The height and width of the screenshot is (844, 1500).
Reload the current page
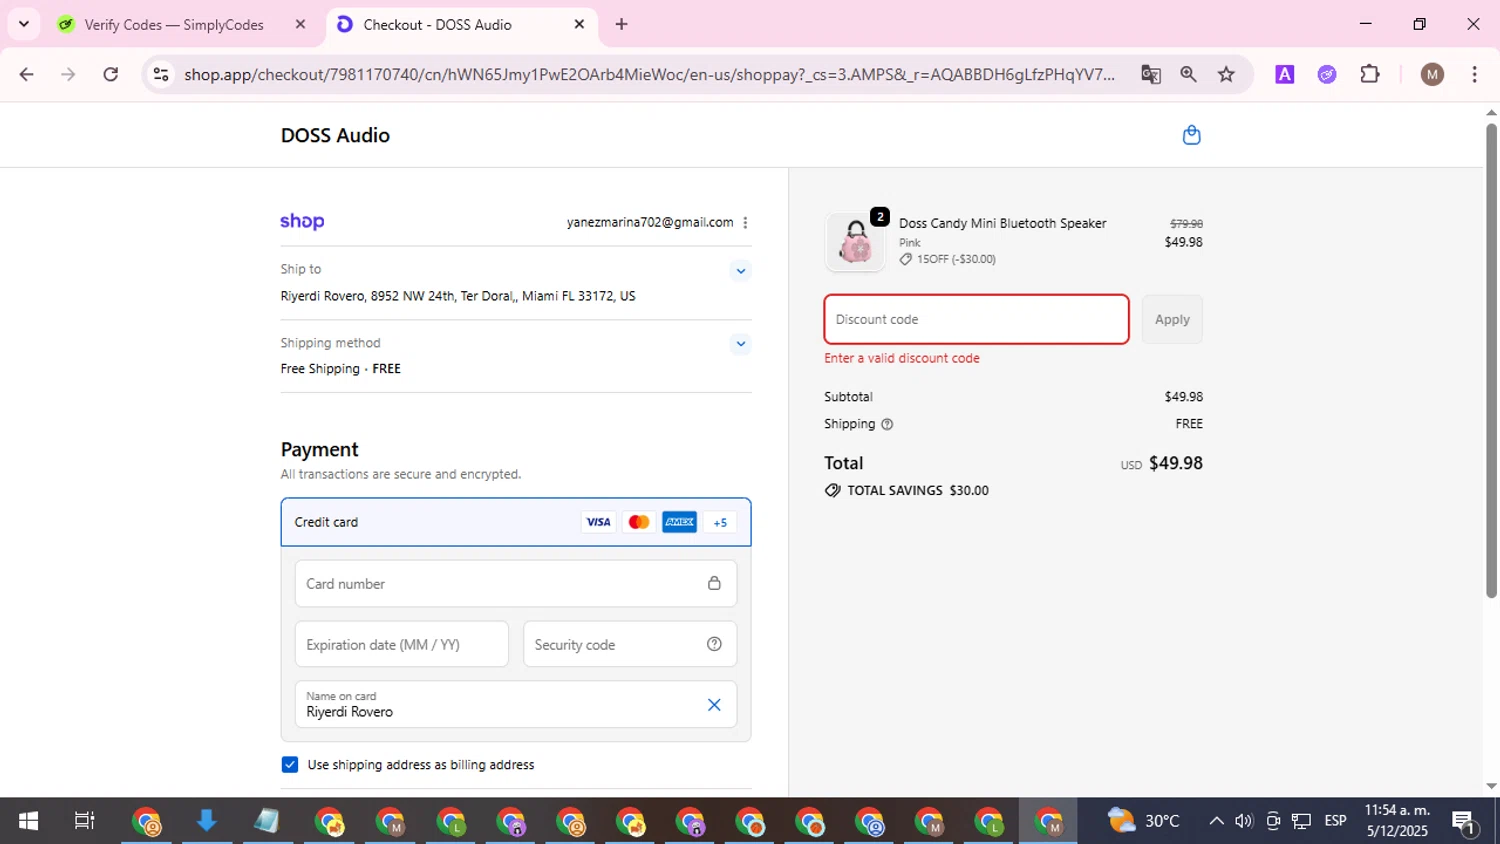pos(111,74)
